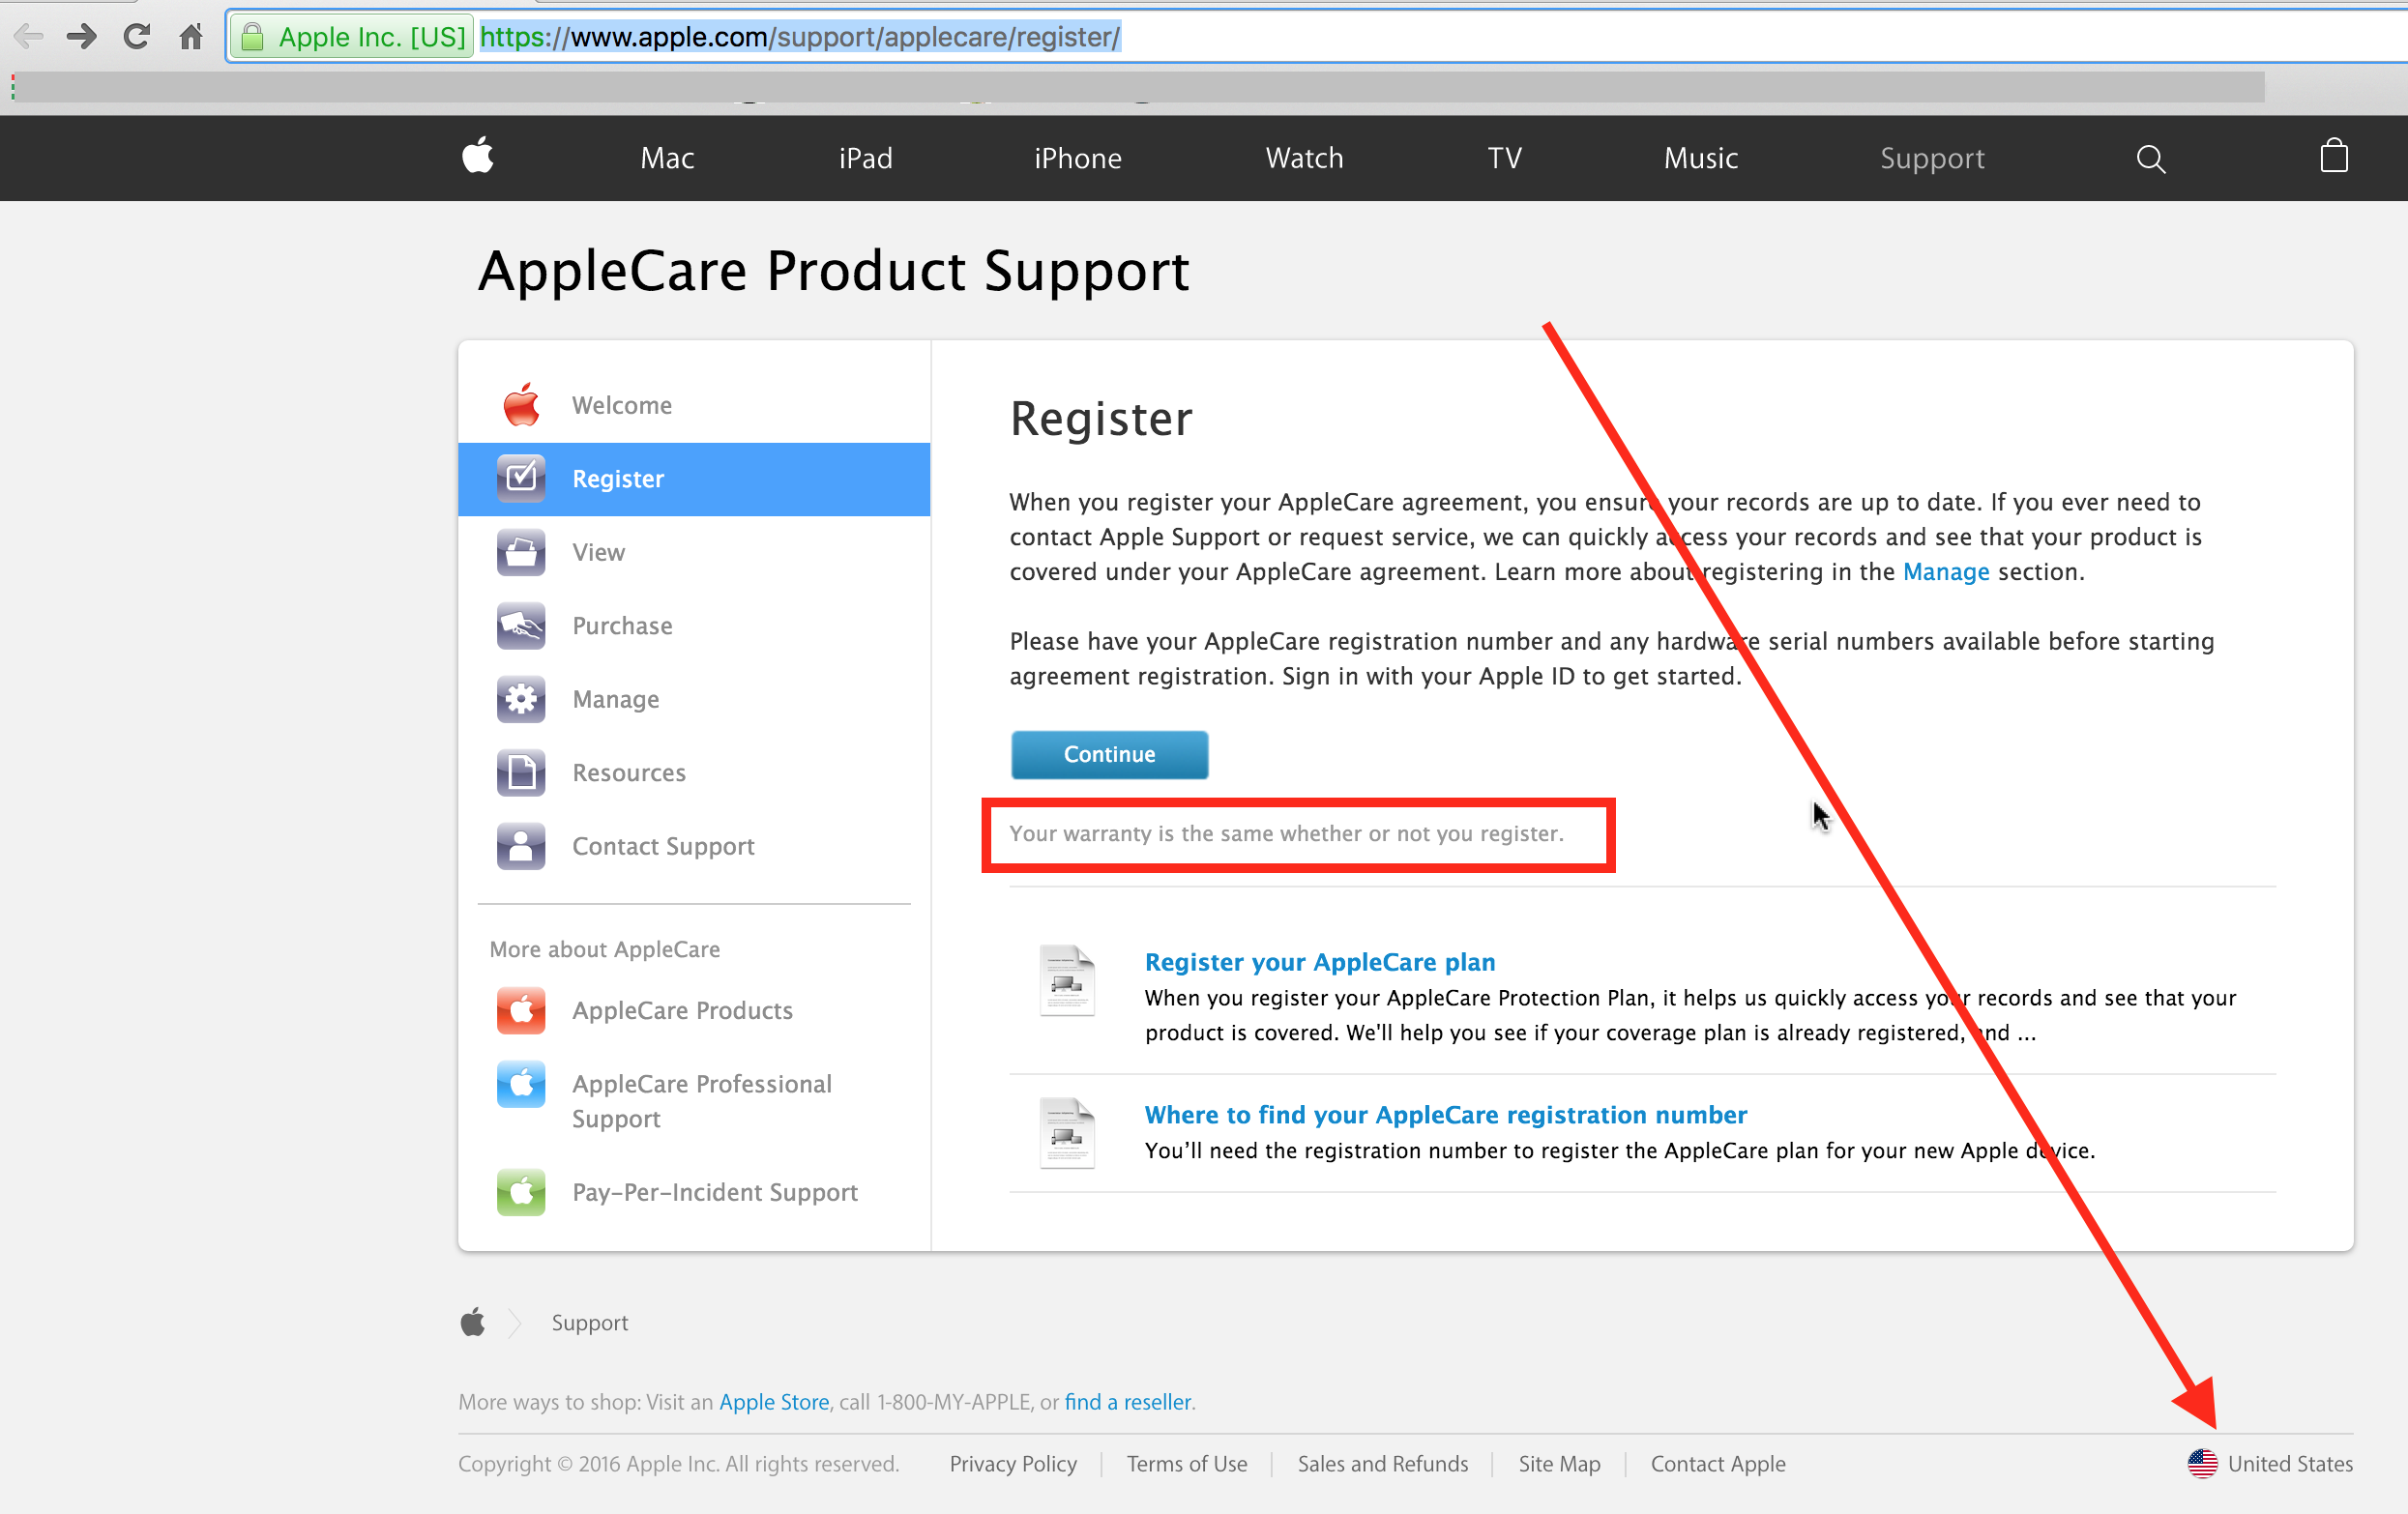Open Contact Support via the person icon
Screen dimensions: 2408x1514
[521, 846]
